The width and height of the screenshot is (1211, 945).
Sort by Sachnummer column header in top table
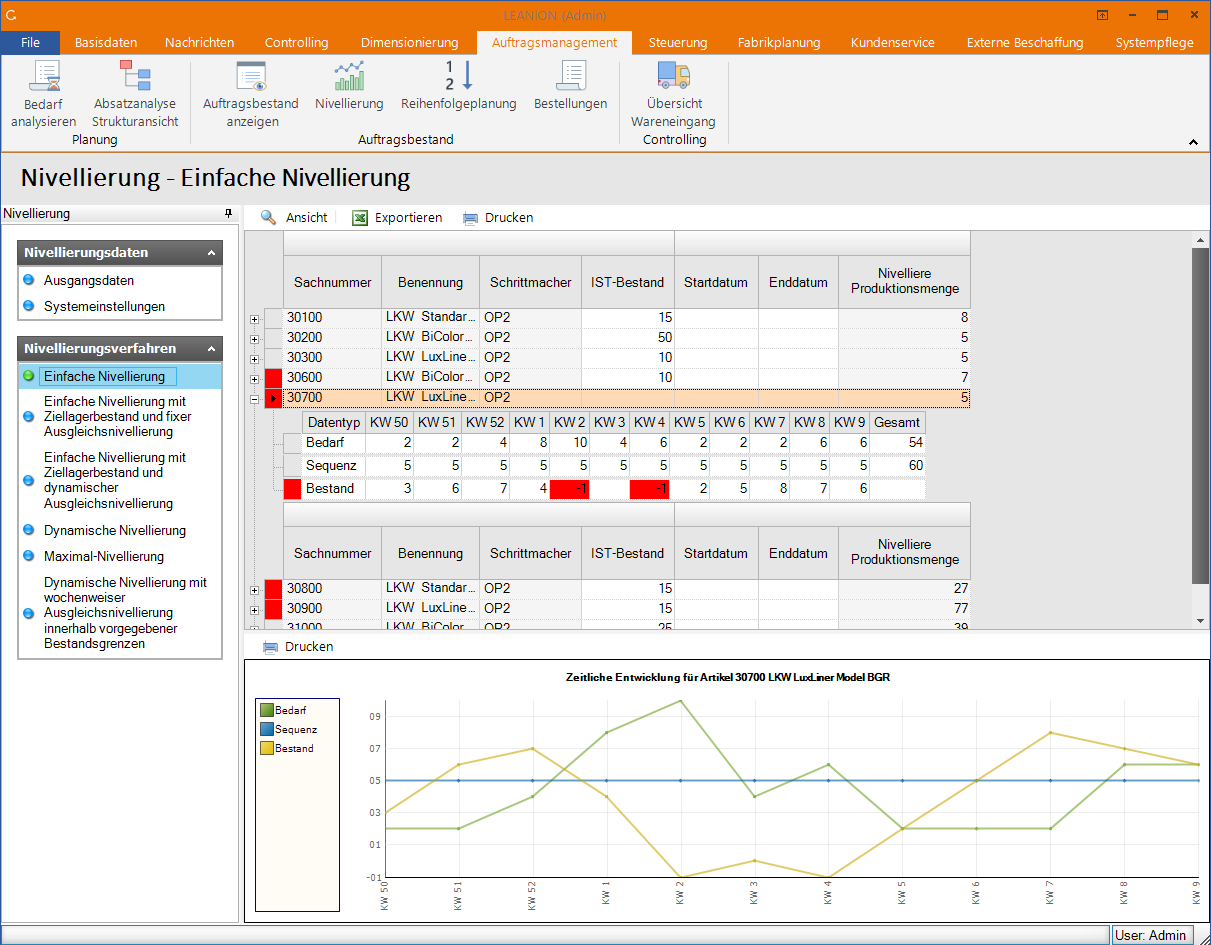pyautogui.click(x=332, y=282)
